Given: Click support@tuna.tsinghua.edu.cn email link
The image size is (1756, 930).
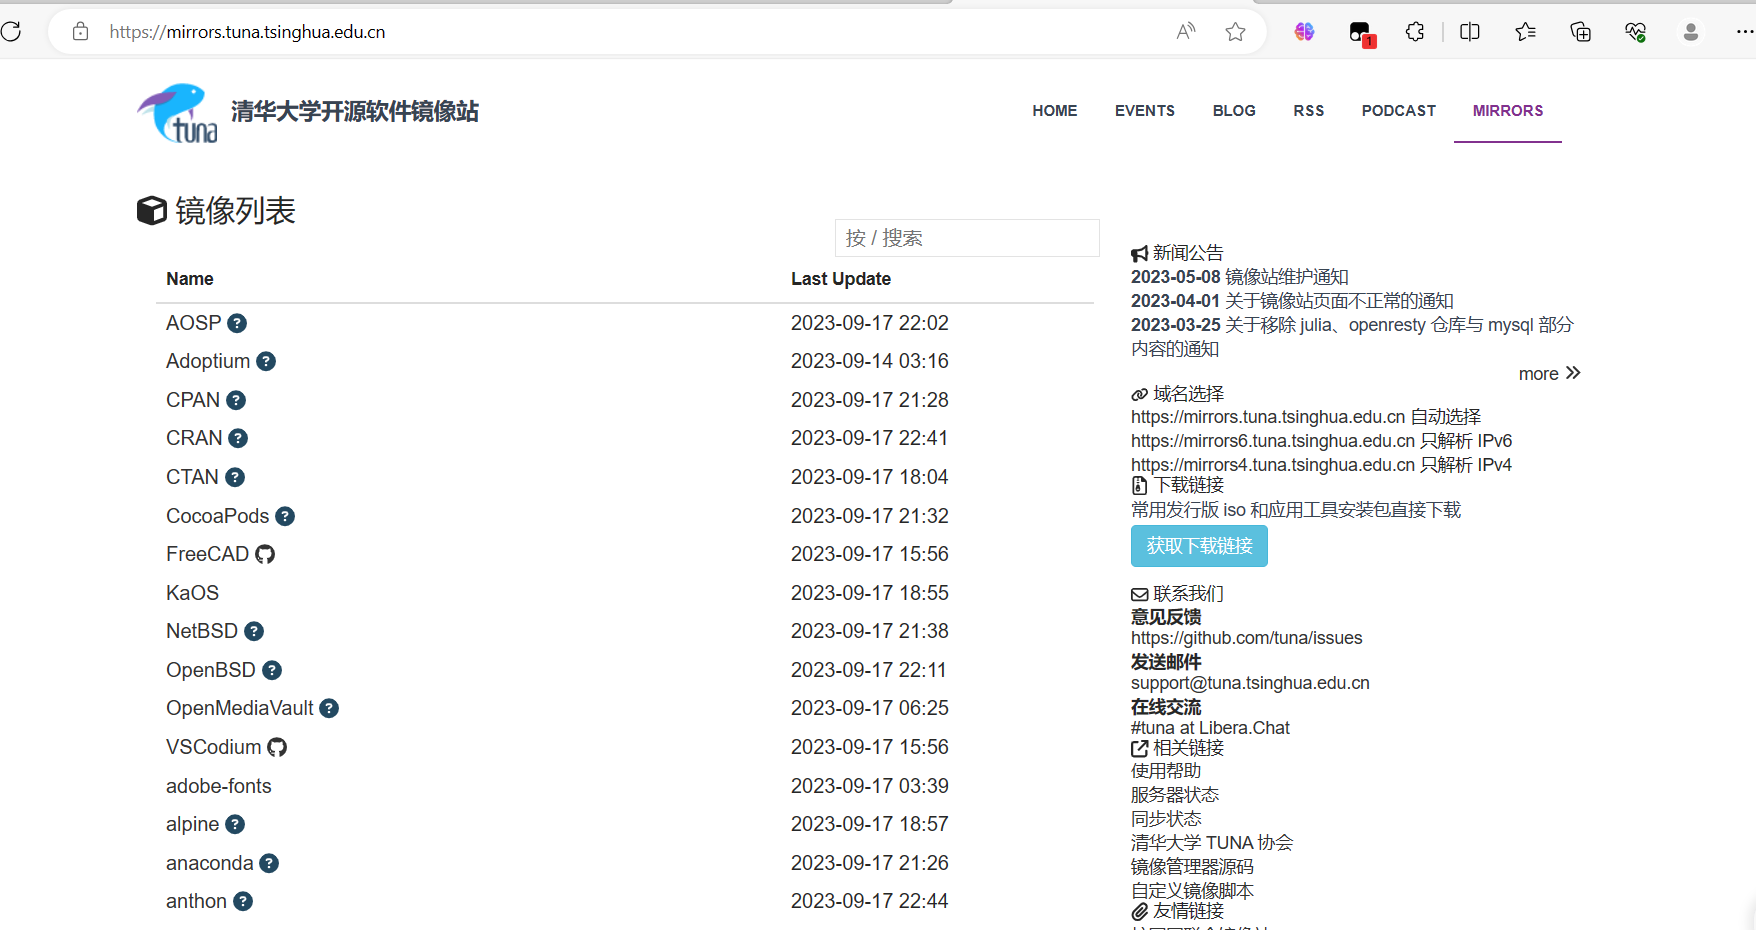Looking at the screenshot, I should [1250, 683].
